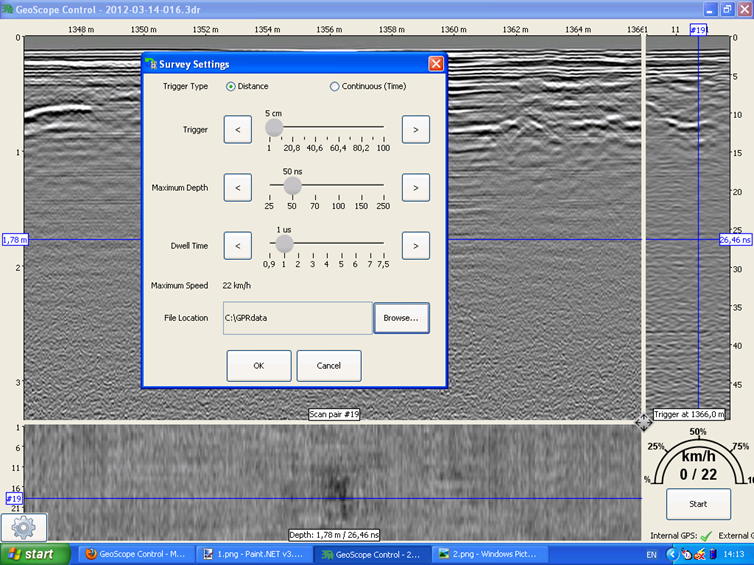The height and width of the screenshot is (565, 754).
Task: Increase Dwell Time with right arrow
Action: (416, 245)
